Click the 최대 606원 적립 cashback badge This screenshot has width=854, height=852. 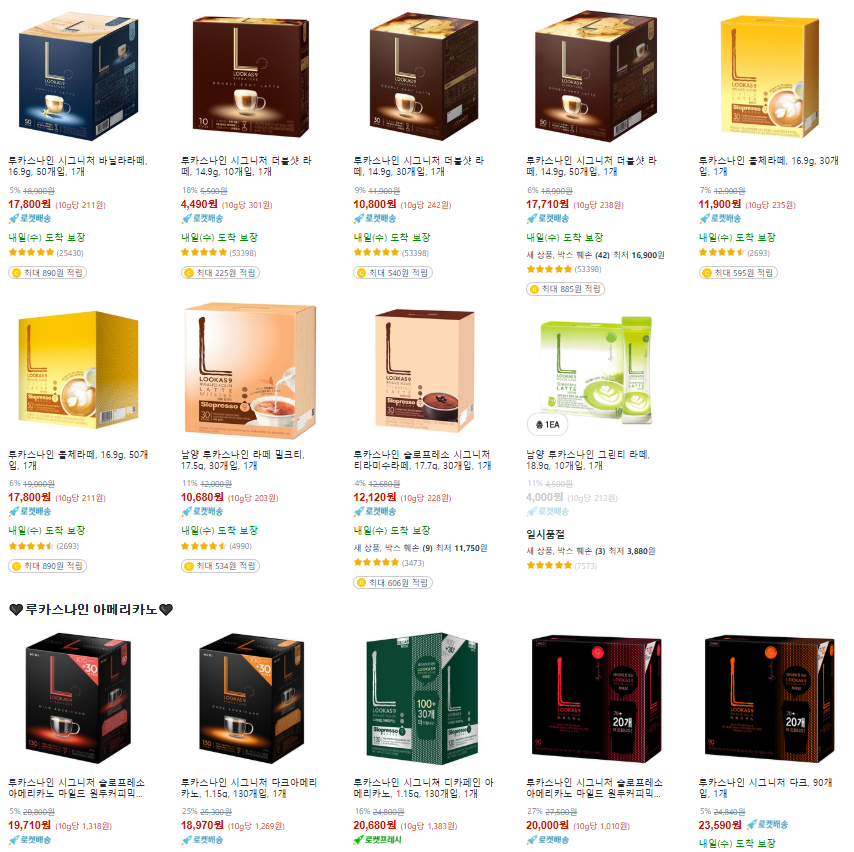point(393,583)
